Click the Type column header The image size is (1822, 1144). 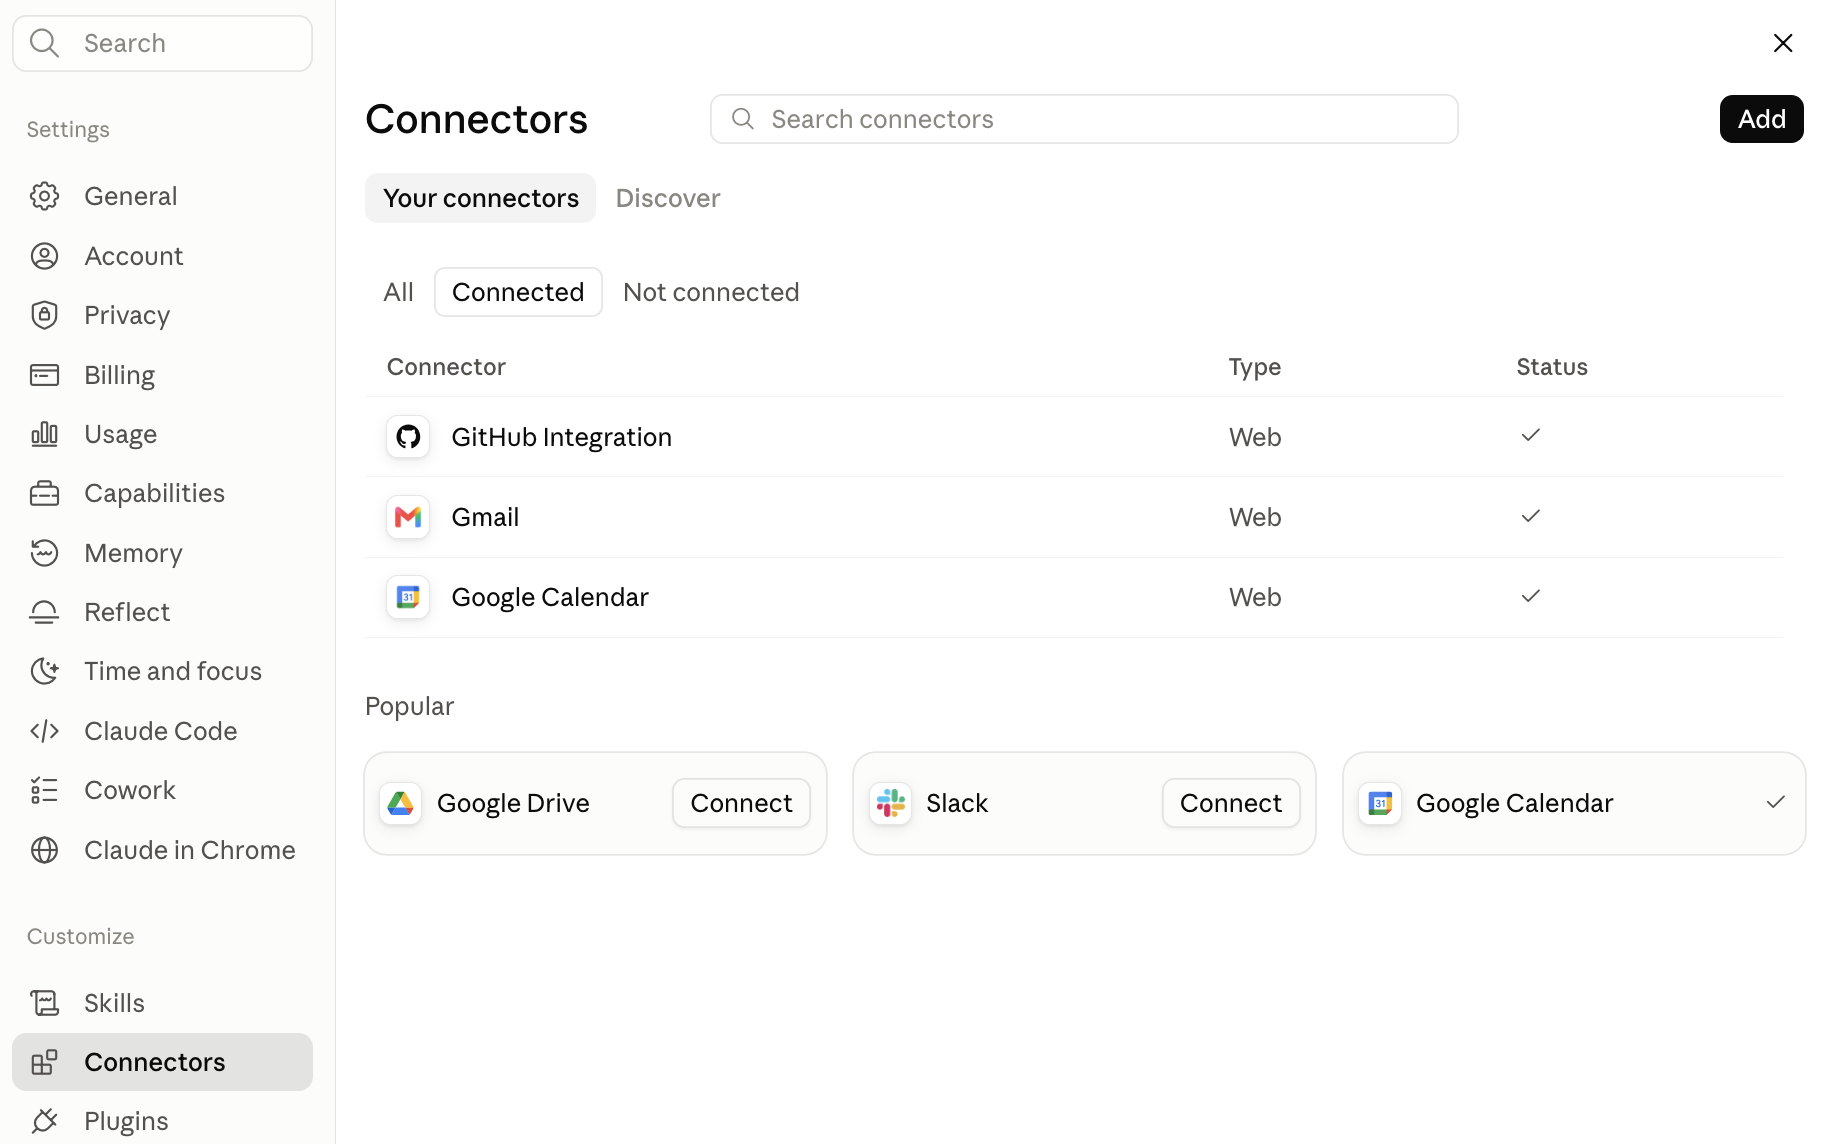[x=1255, y=367]
